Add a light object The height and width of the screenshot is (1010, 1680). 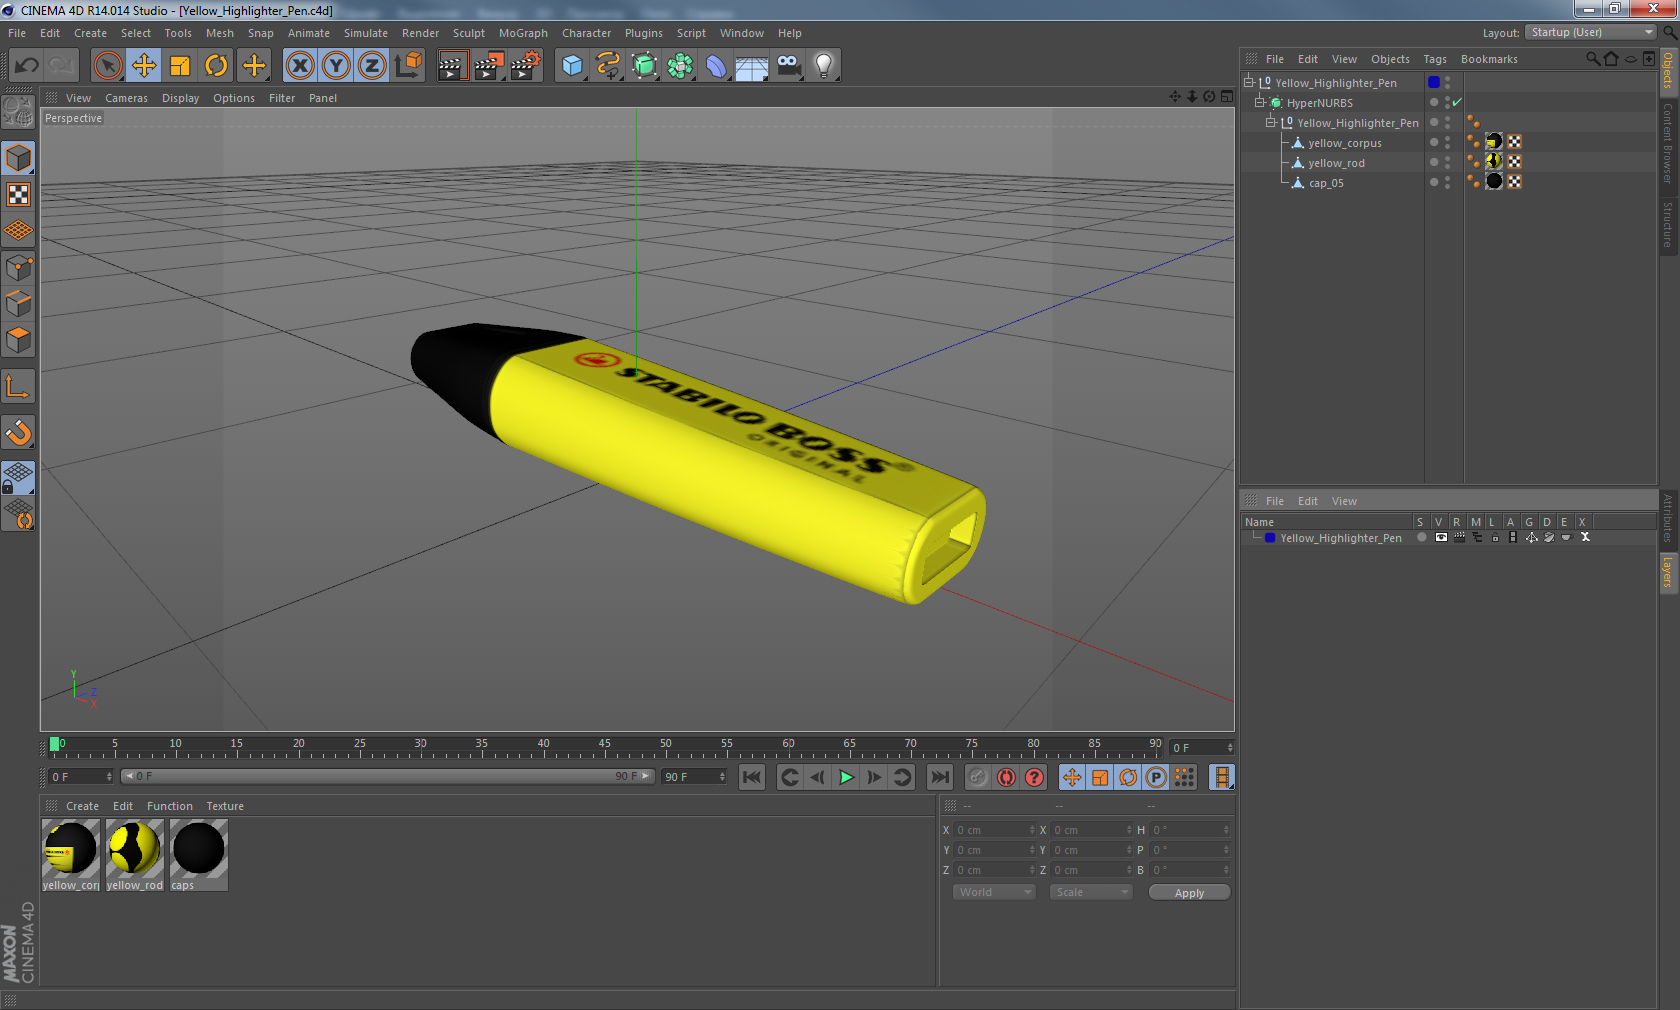[824, 66]
